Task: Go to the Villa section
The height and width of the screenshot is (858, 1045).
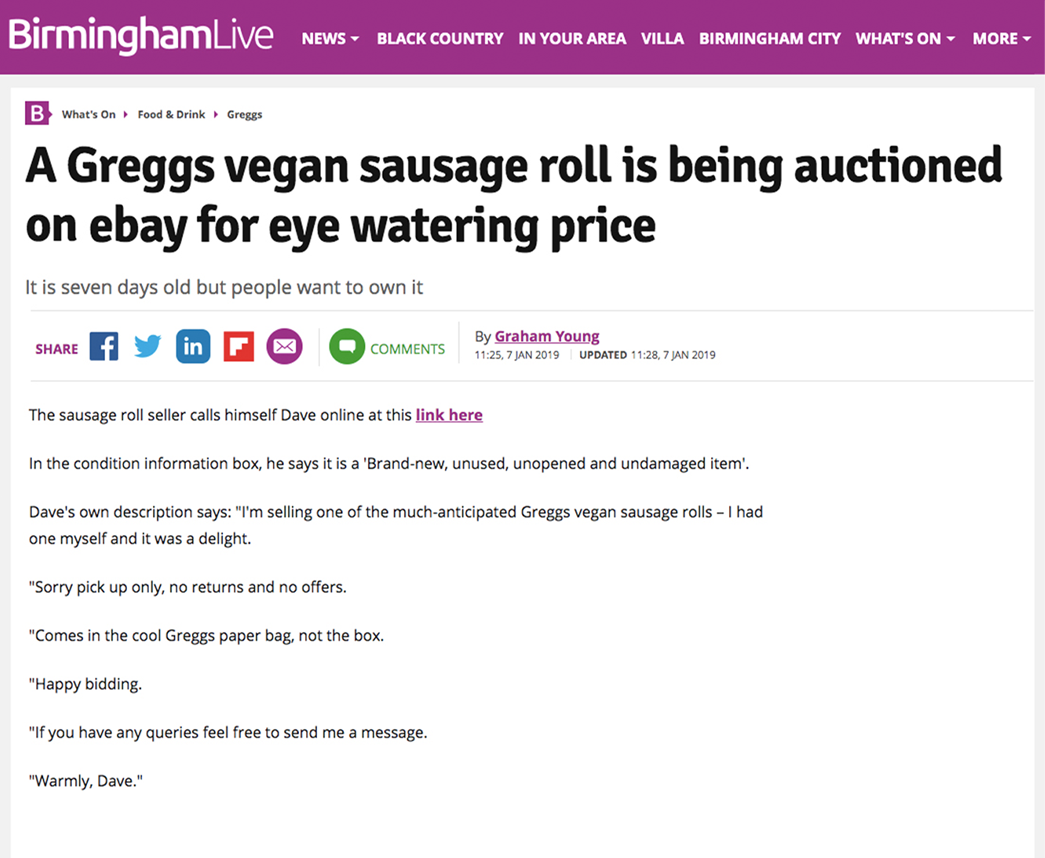Action: [662, 38]
